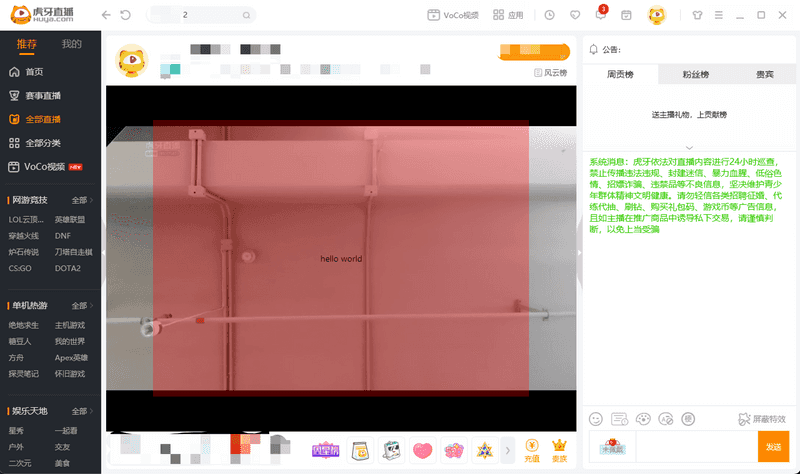The image size is (800, 474).
Task: Click the page refresh icon
Action: click(x=125, y=16)
